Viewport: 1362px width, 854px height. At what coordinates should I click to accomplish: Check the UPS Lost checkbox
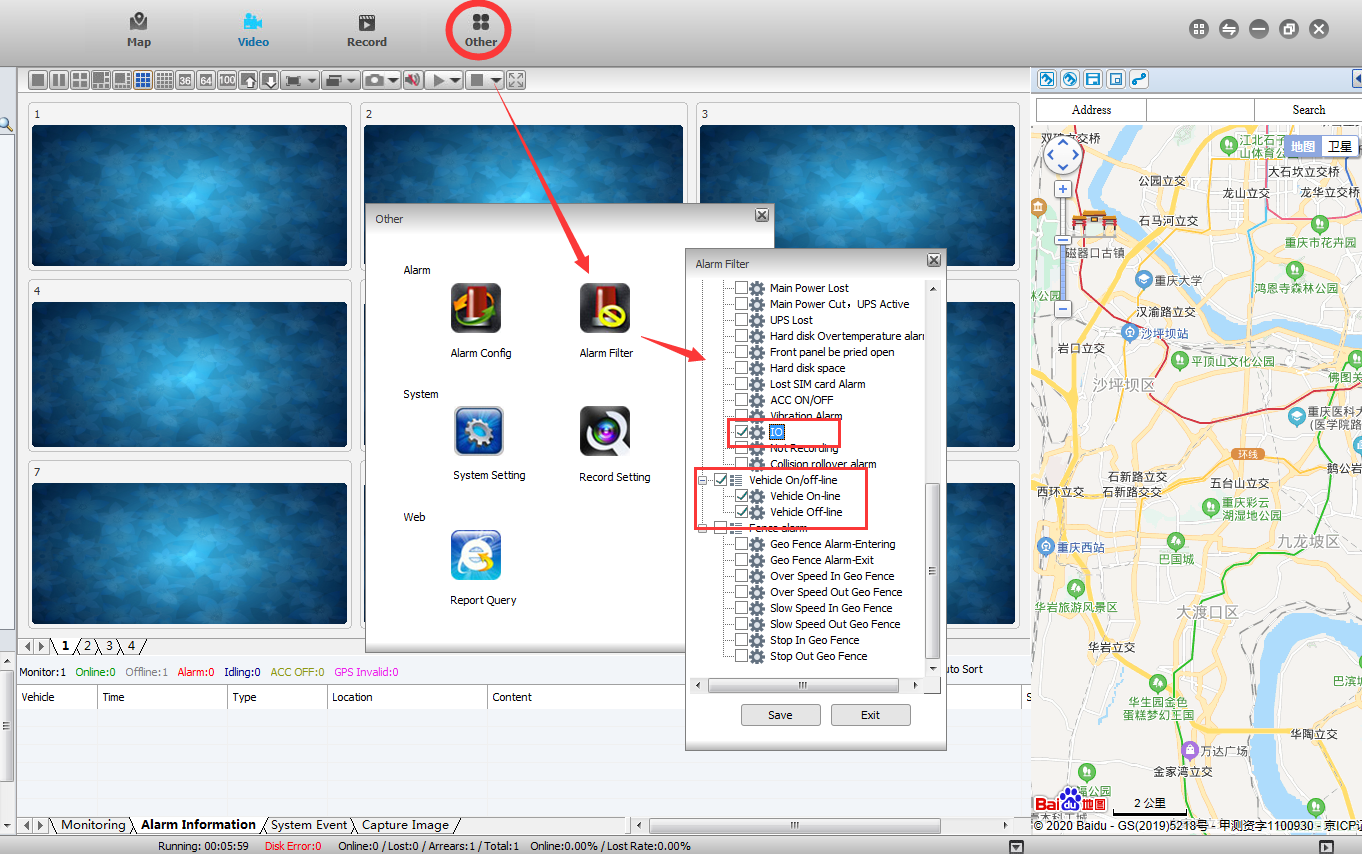[x=741, y=320]
